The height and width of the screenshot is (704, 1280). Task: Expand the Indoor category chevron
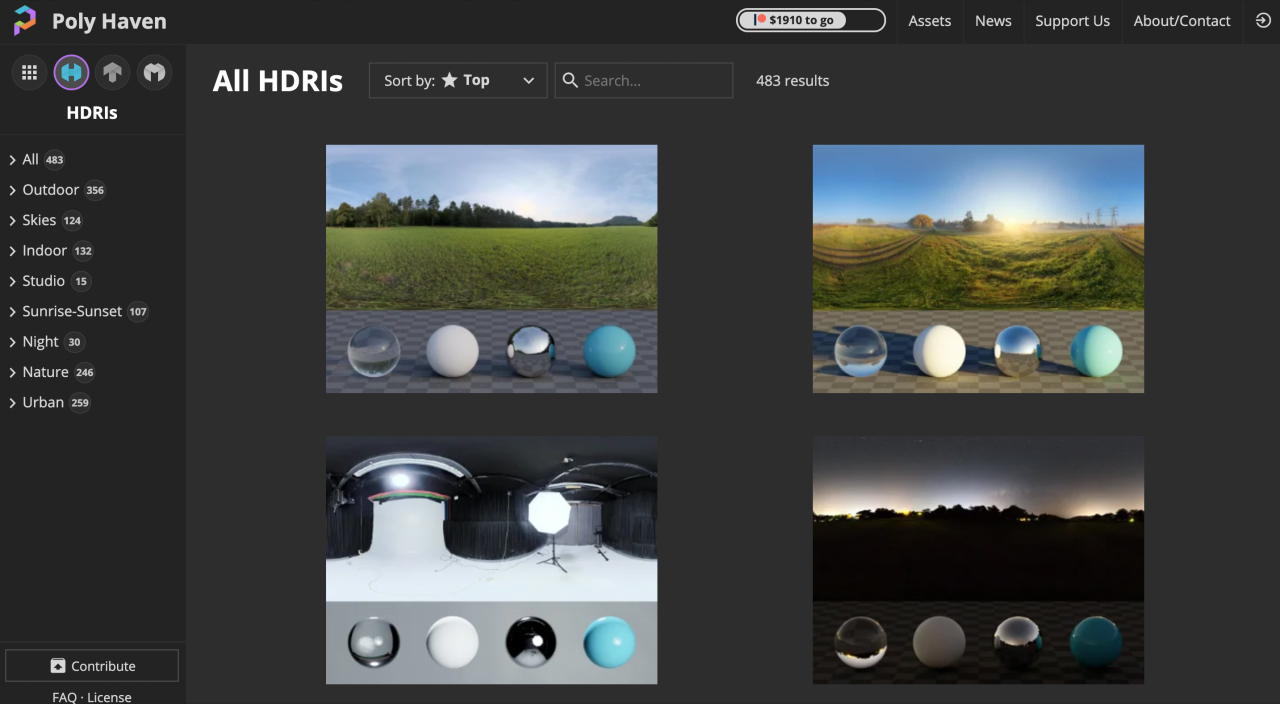12,251
